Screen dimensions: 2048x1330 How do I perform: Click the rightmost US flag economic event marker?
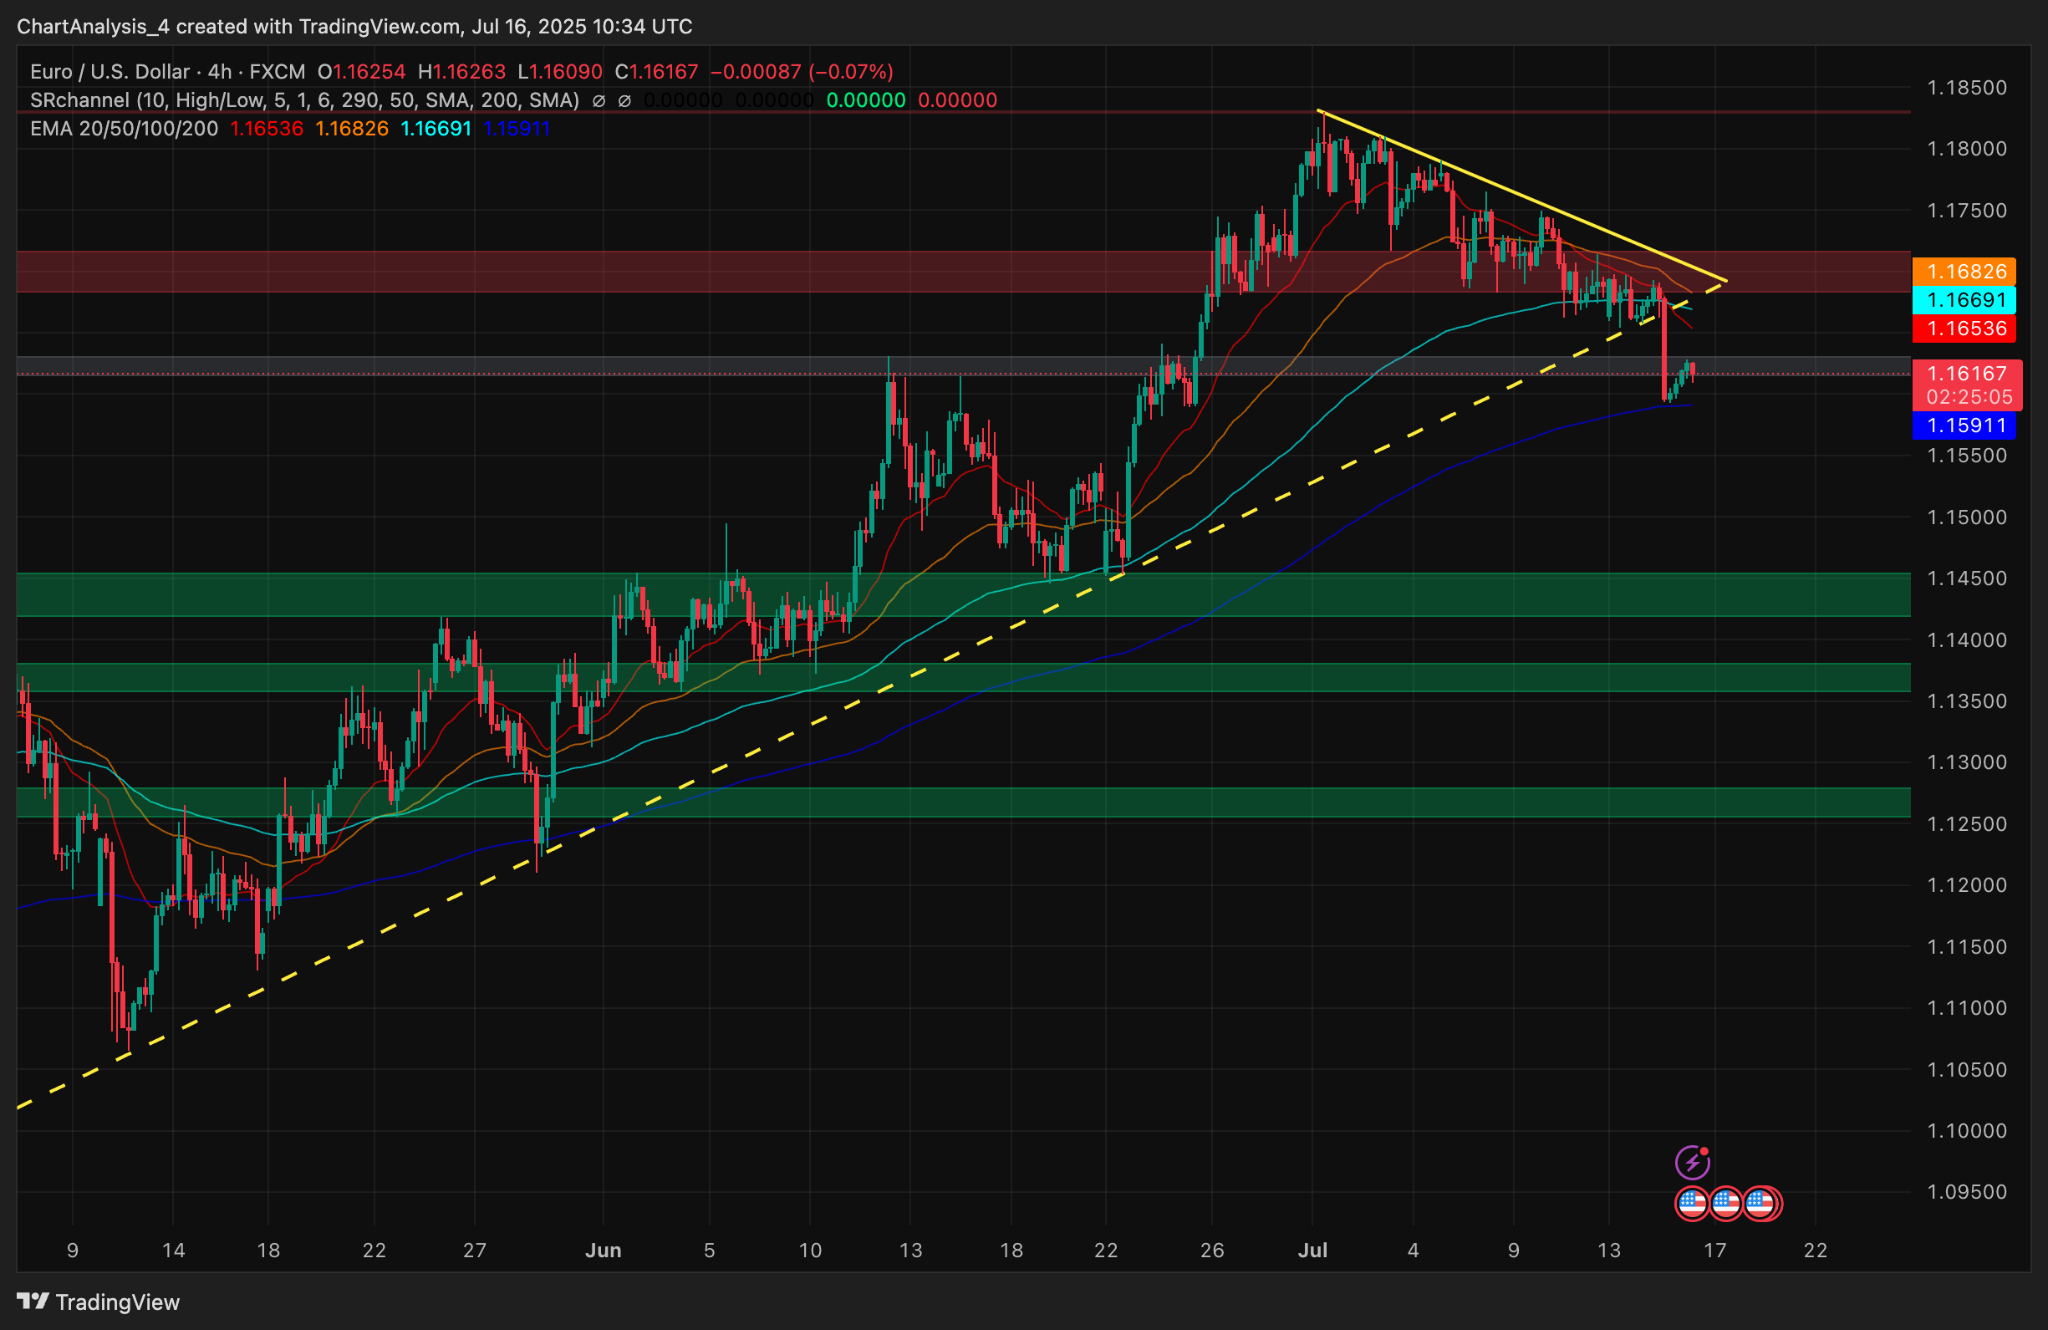pos(1761,1203)
